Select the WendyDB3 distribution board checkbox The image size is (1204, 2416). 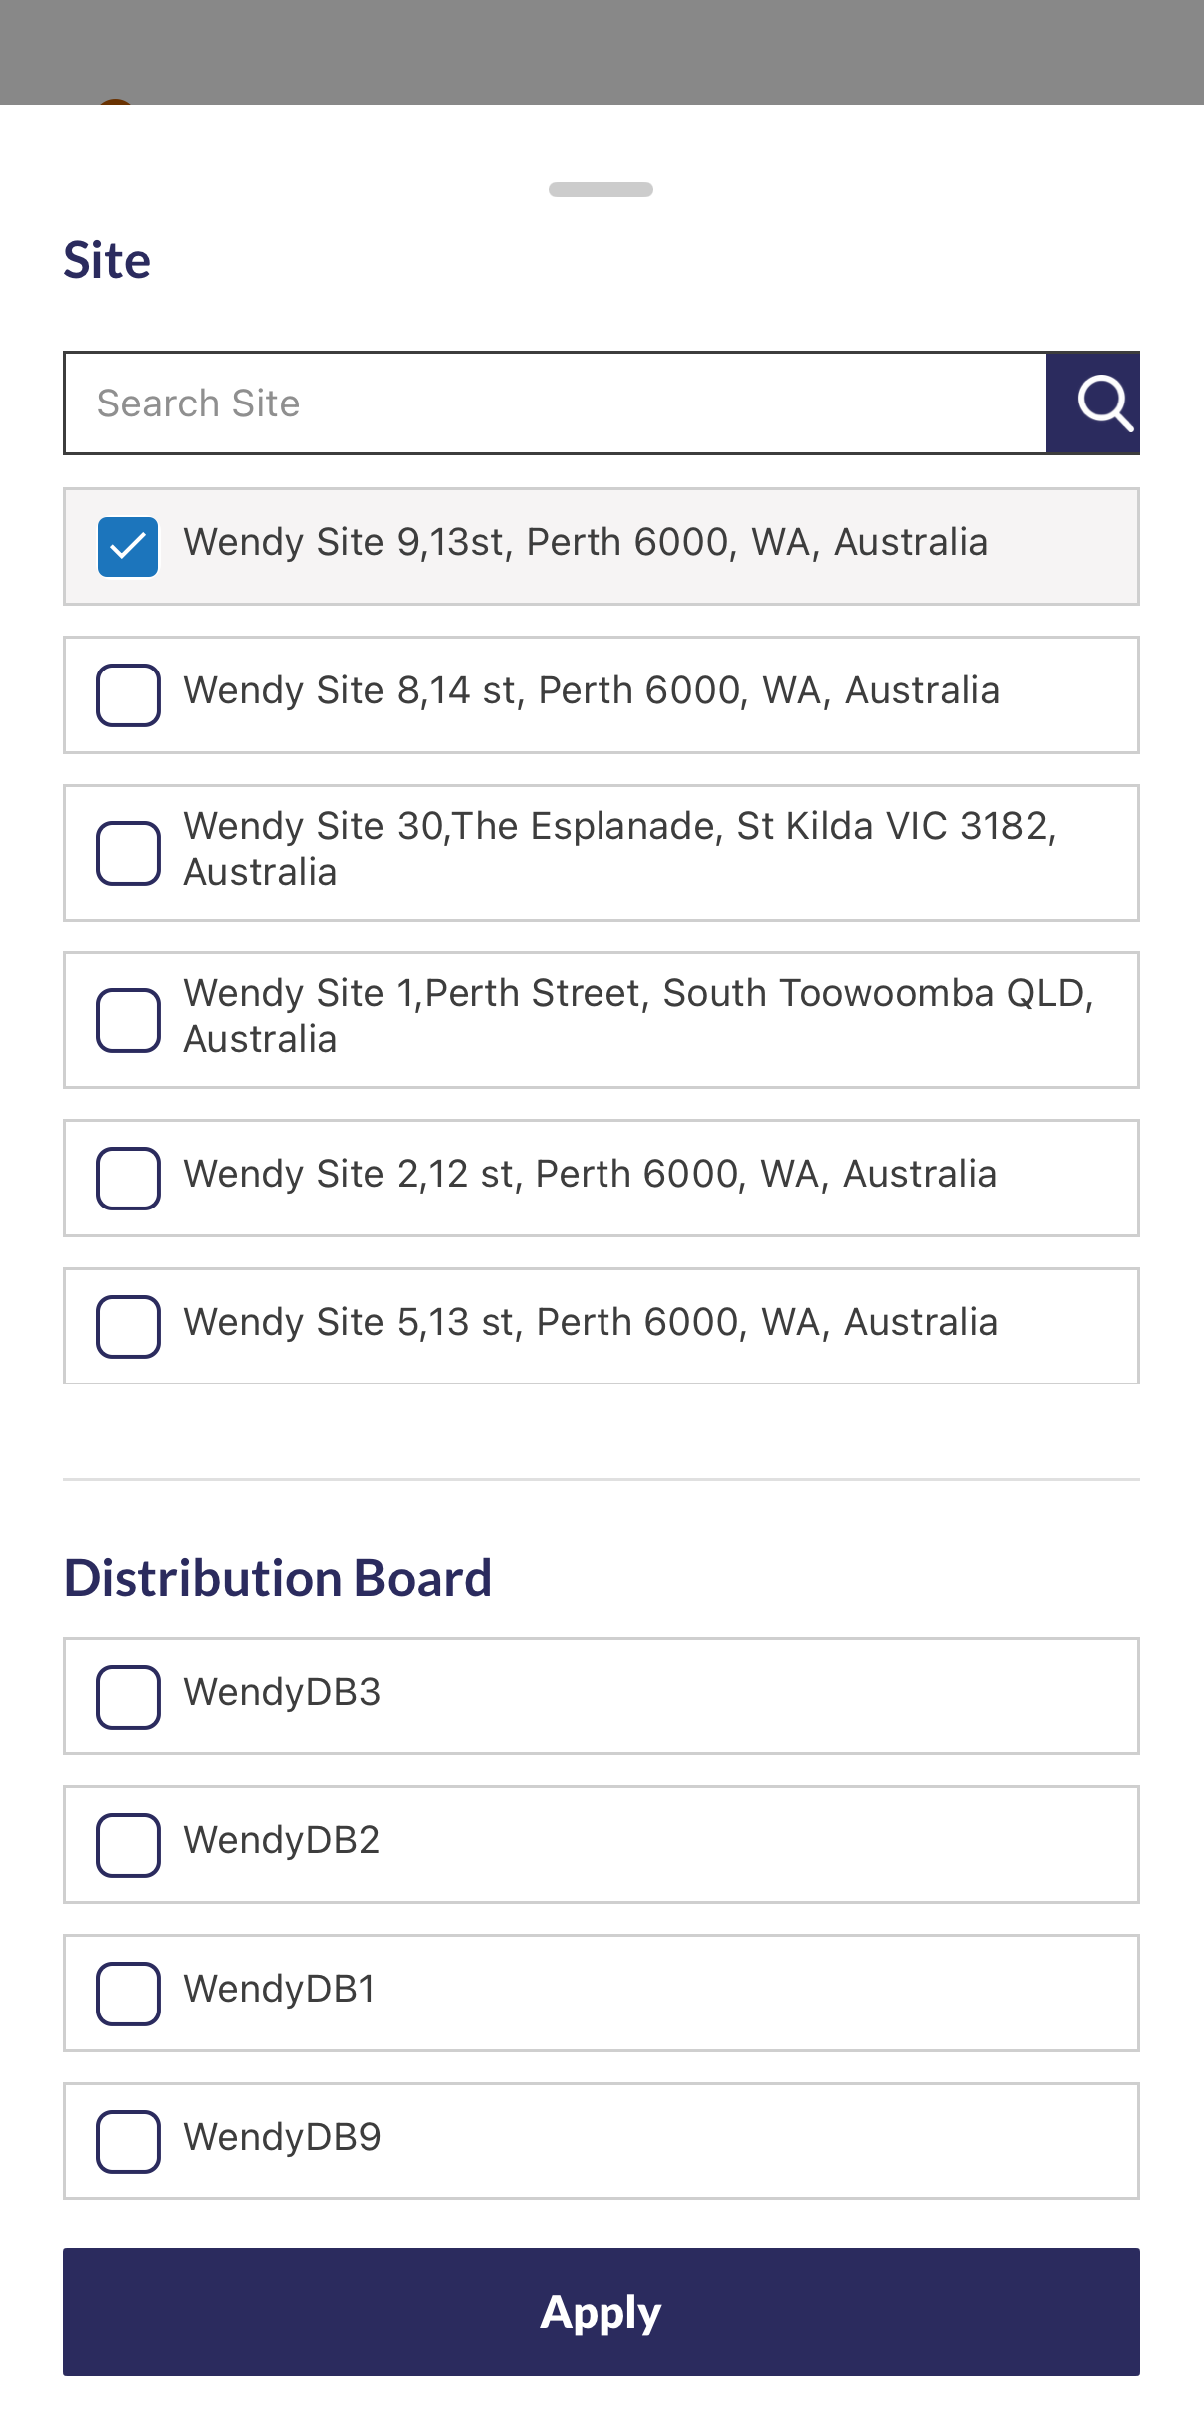(x=128, y=1696)
